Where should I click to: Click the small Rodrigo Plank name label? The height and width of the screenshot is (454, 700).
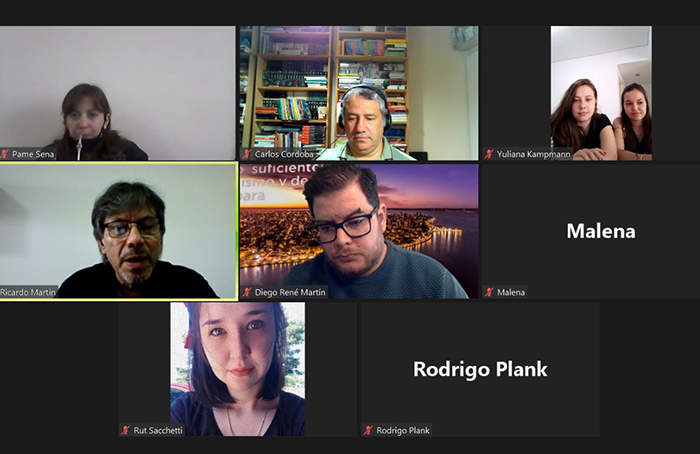pos(403,430)
